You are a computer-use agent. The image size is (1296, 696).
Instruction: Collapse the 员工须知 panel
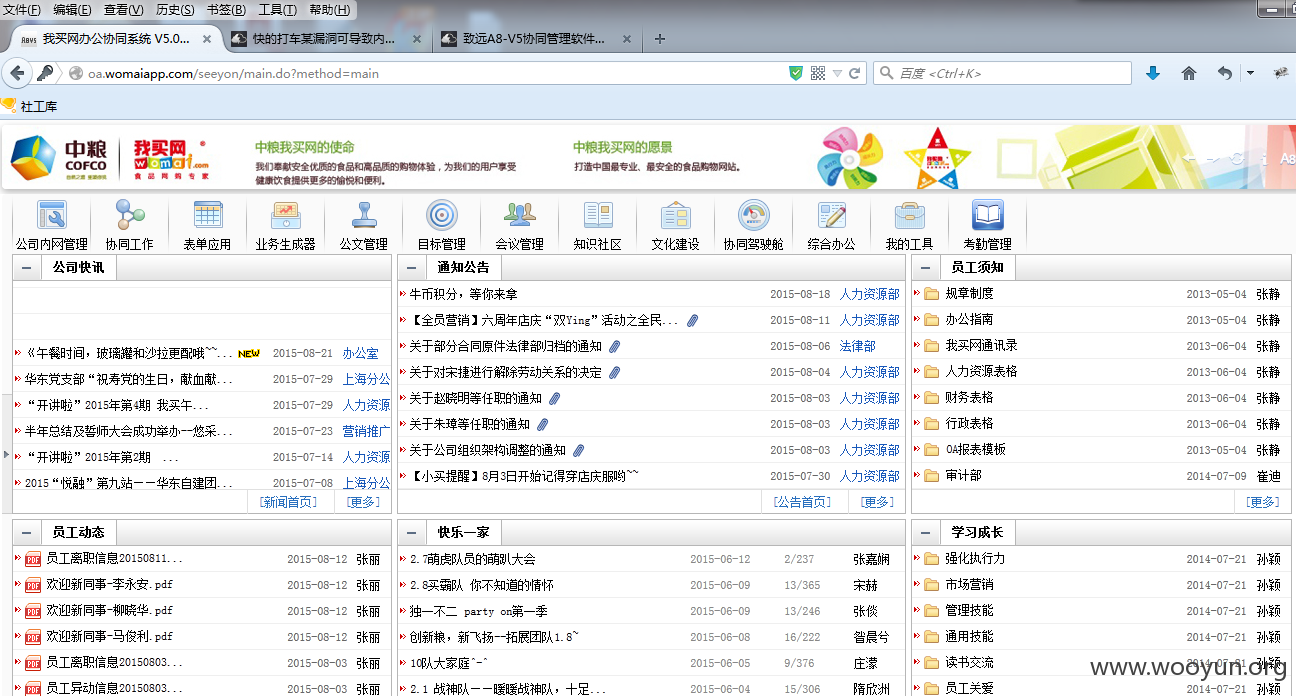coord(926,268)
